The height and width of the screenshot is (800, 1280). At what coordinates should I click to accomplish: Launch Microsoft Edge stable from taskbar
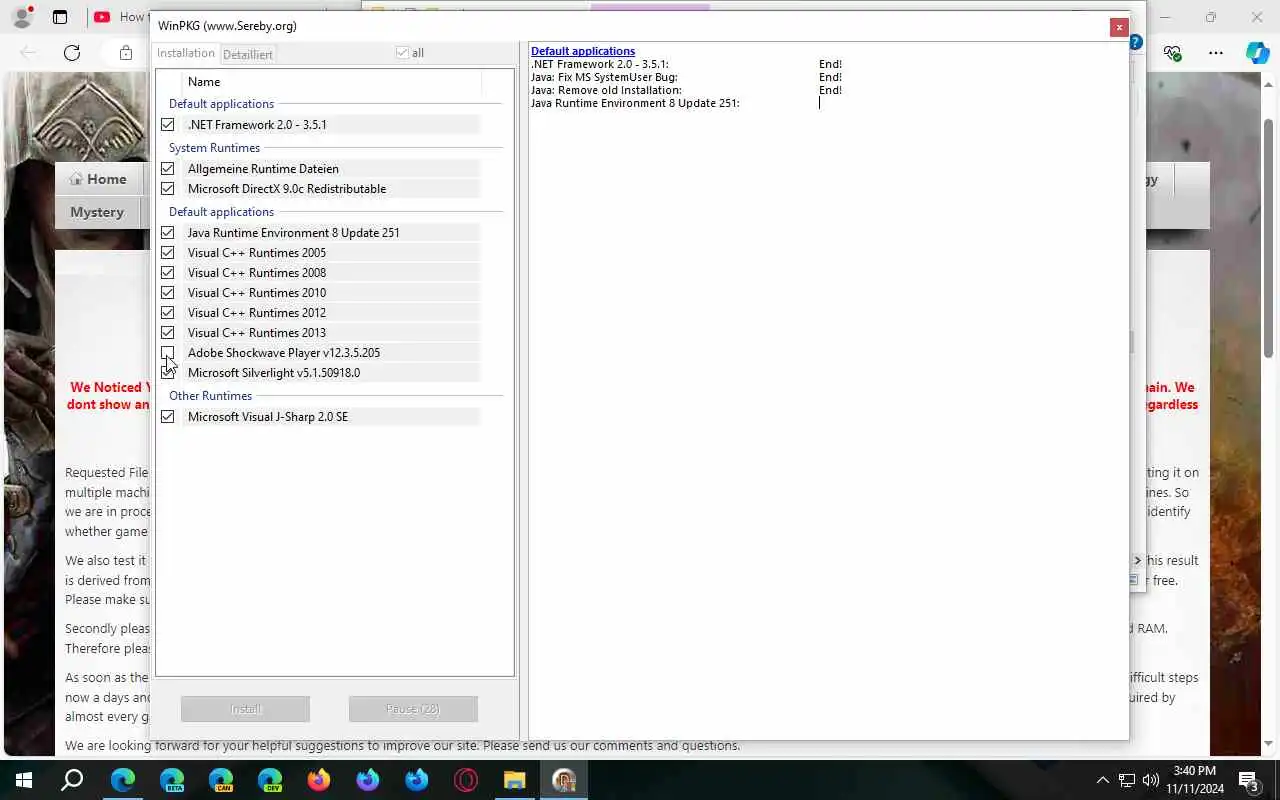tap(123, 780)
